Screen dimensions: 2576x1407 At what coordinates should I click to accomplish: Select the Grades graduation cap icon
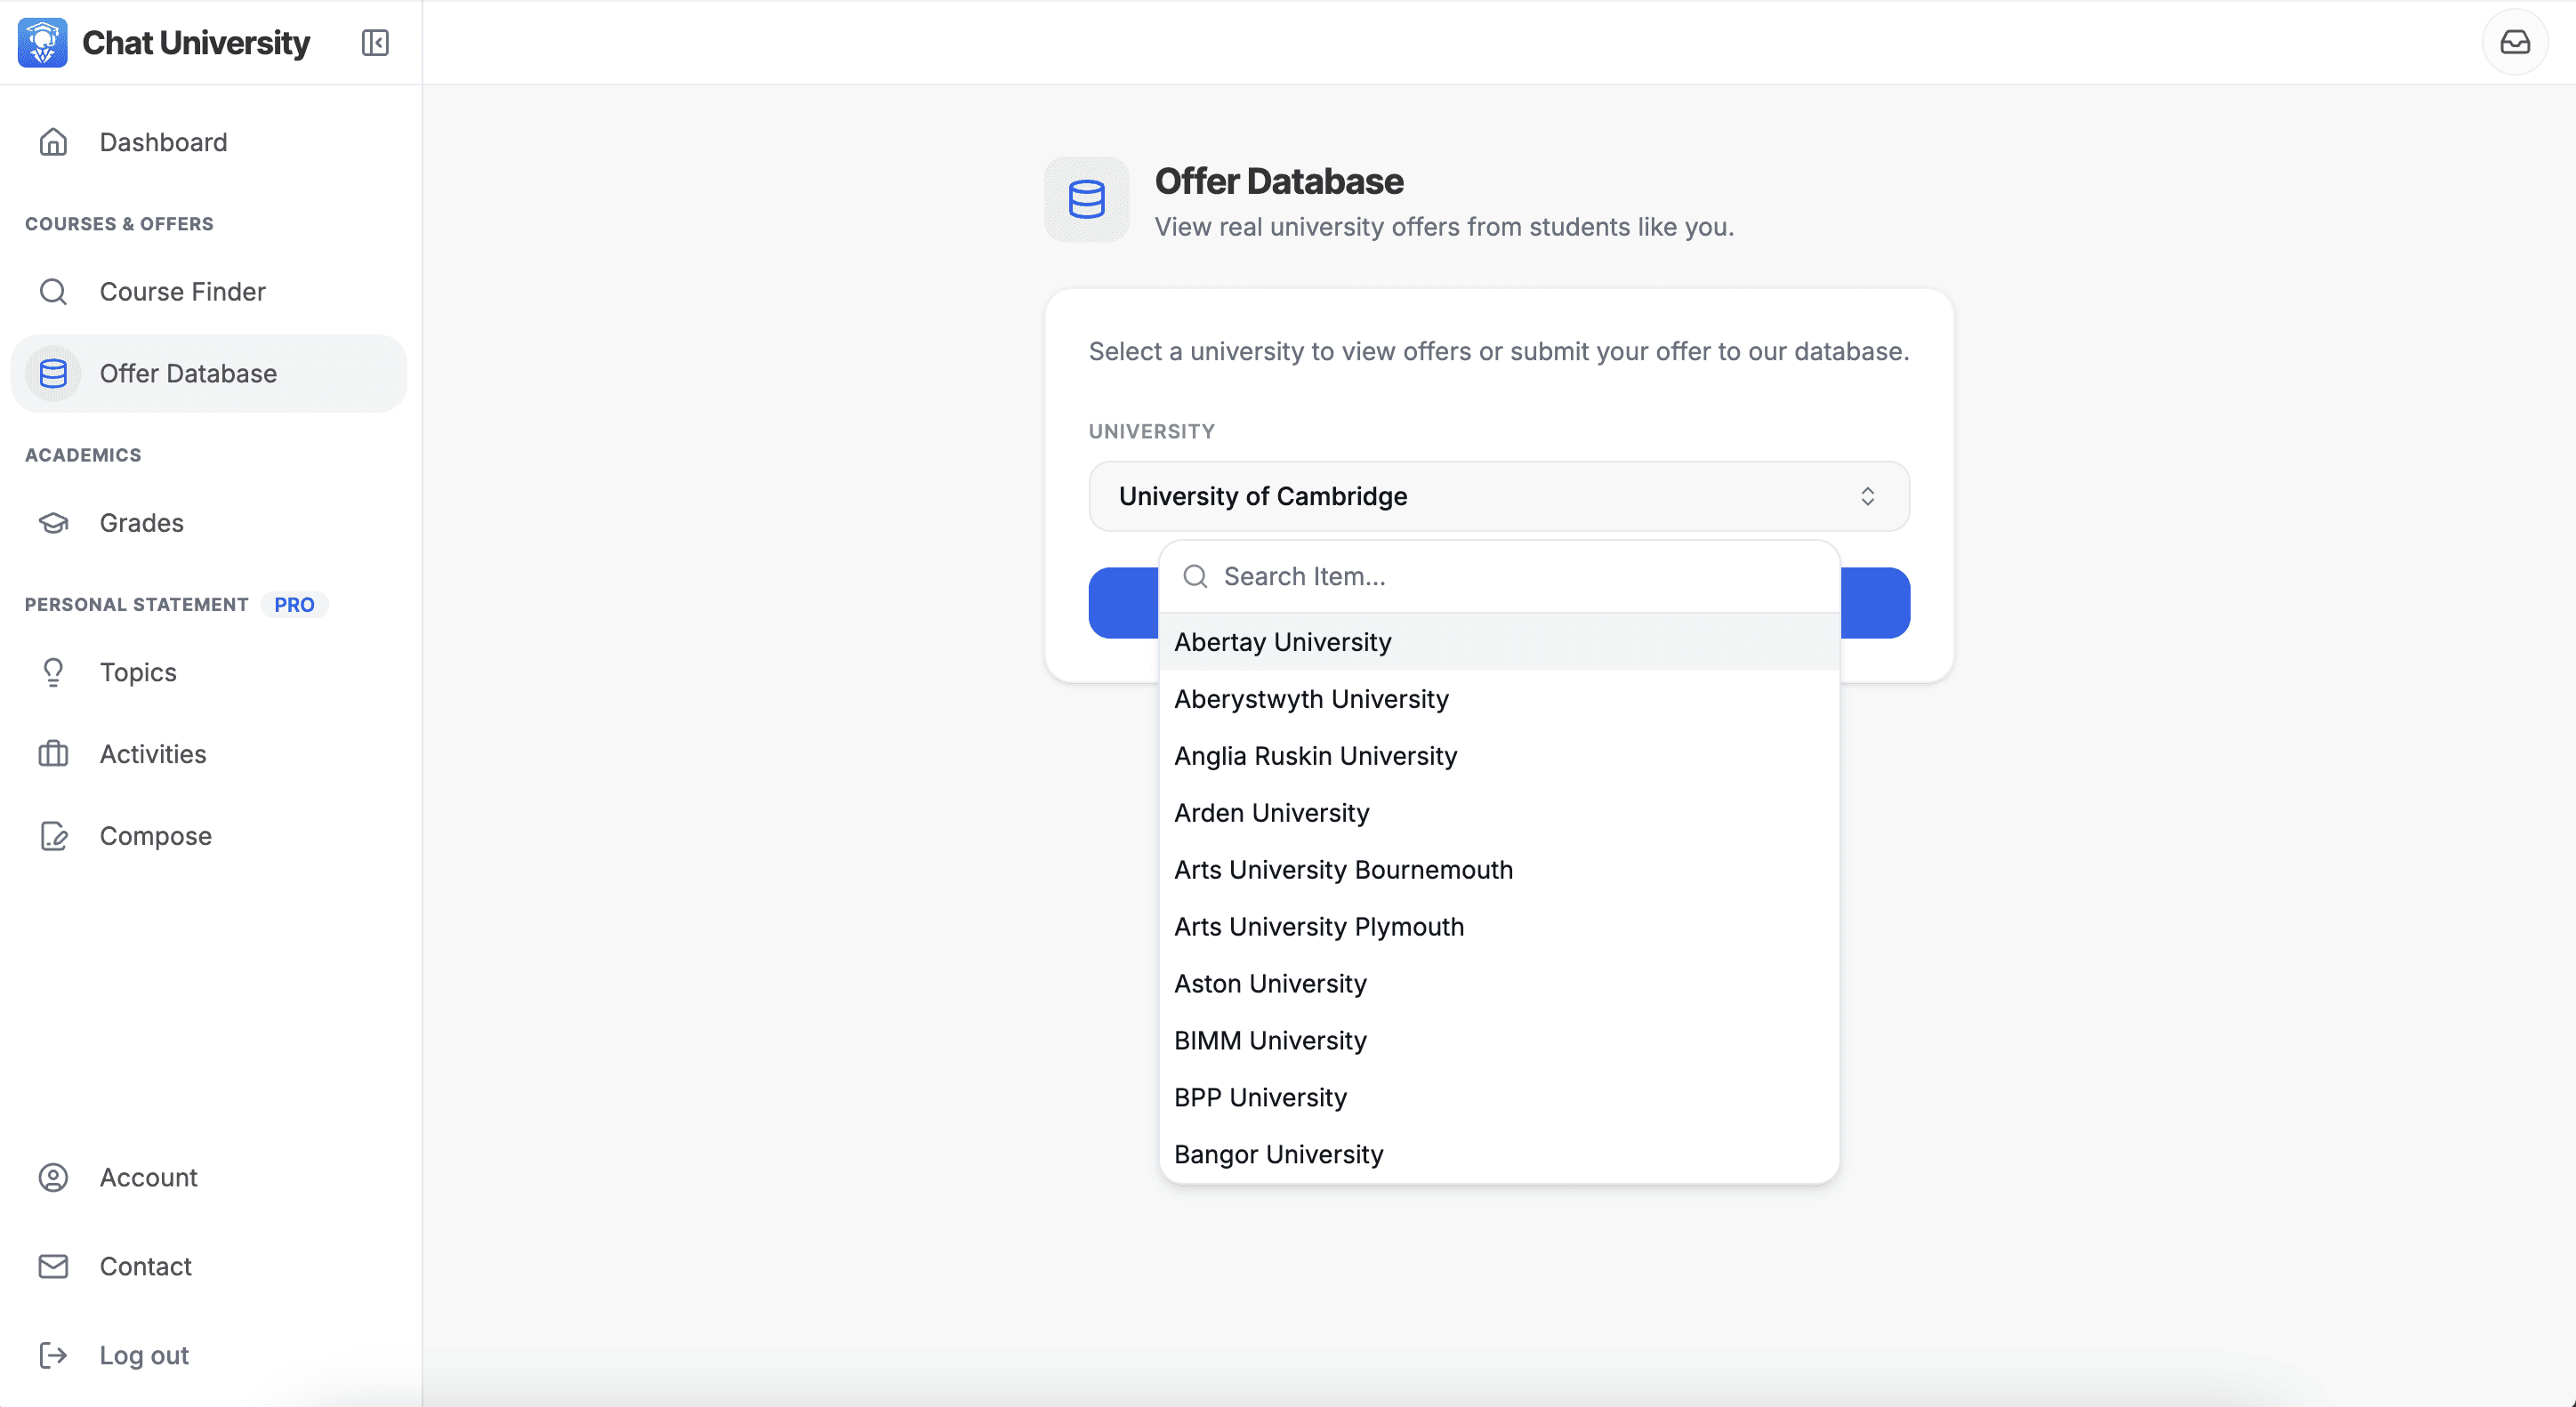pyautogui.click(x=53, y=522)
